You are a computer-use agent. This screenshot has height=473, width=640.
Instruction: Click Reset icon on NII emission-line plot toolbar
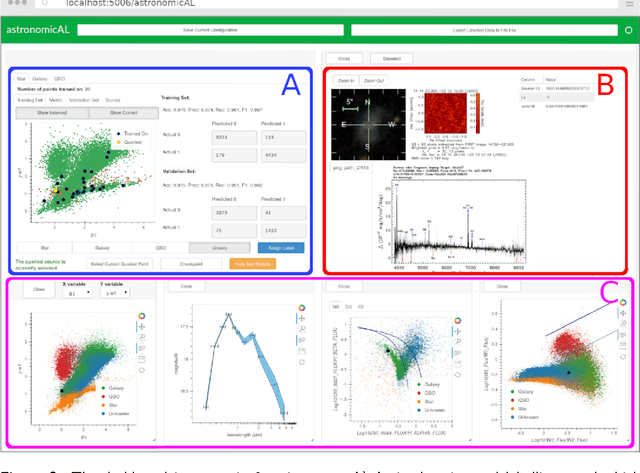tap(458, 374)
